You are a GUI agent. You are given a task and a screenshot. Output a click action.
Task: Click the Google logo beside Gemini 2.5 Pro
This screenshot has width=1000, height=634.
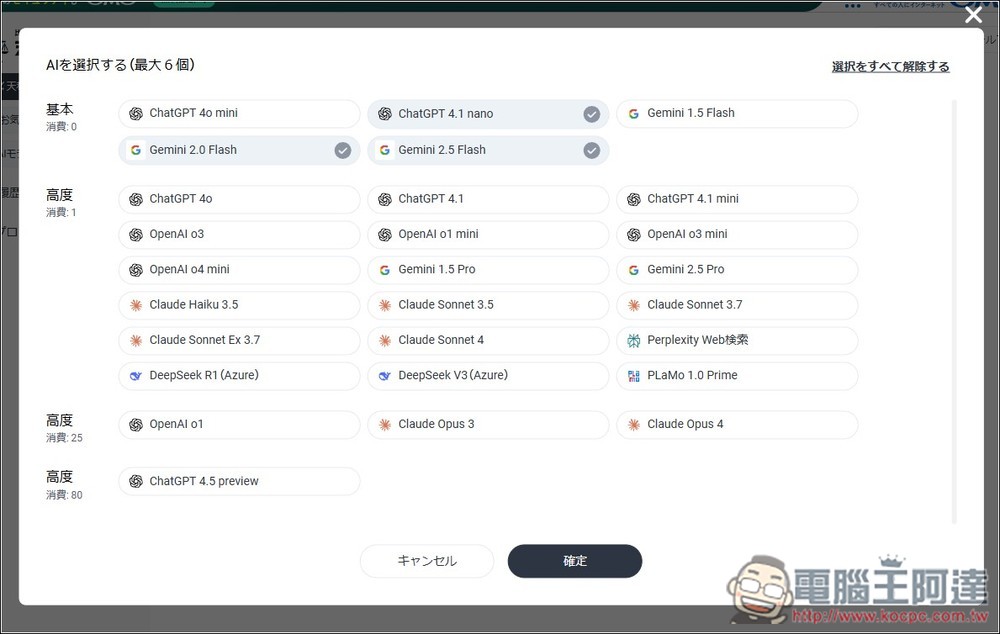point(633,270)
